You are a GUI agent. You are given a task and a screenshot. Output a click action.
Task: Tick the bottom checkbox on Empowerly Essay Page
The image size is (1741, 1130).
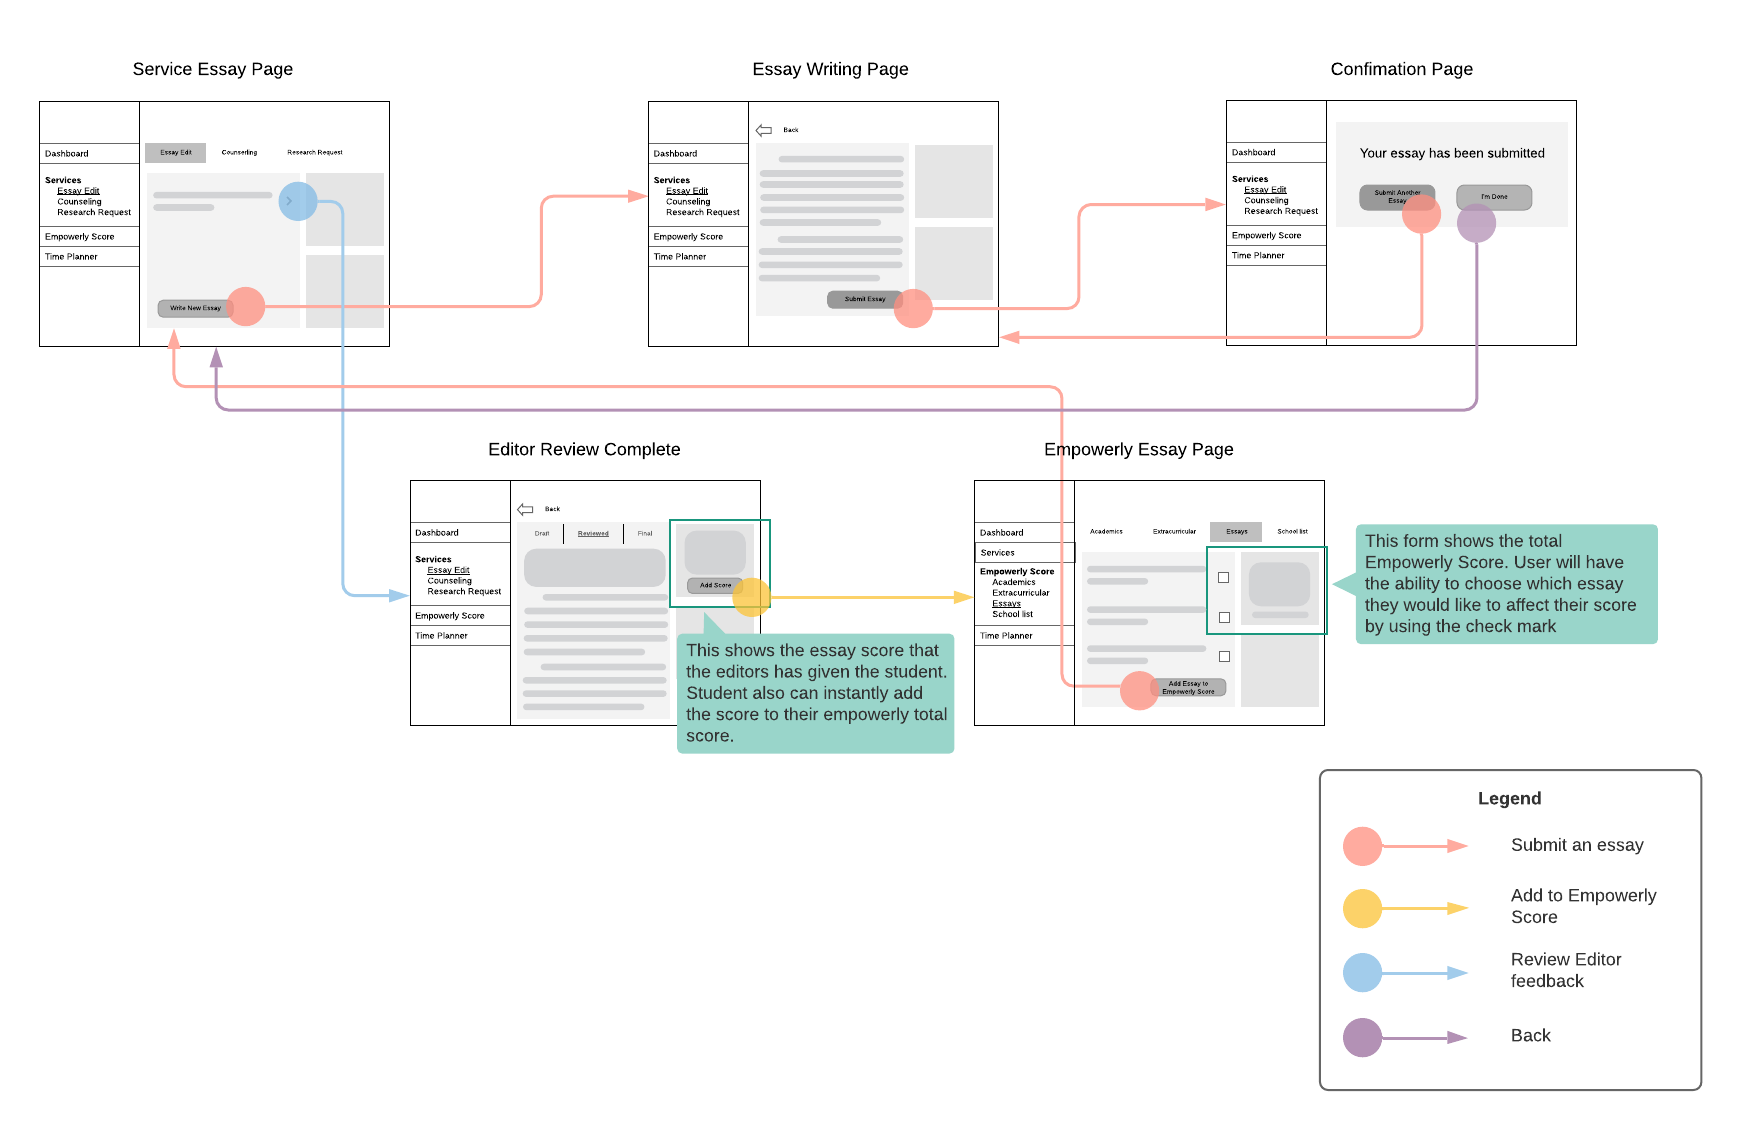[1224, 656]
